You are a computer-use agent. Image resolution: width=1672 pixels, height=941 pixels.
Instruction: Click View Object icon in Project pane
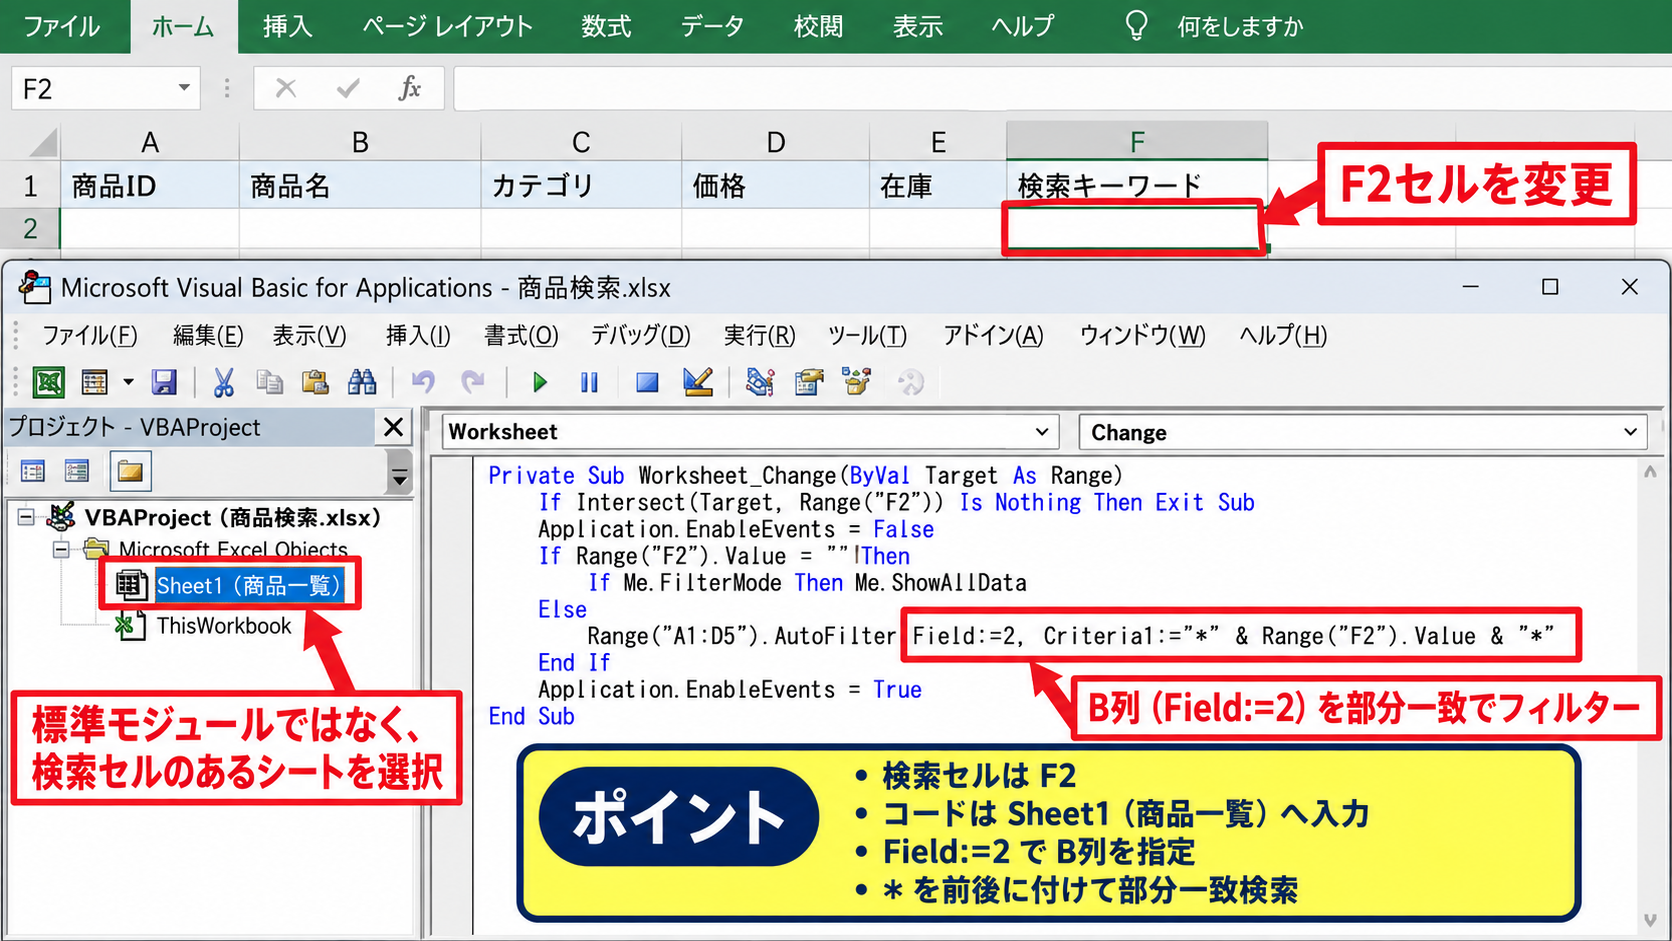click(77, 471)
